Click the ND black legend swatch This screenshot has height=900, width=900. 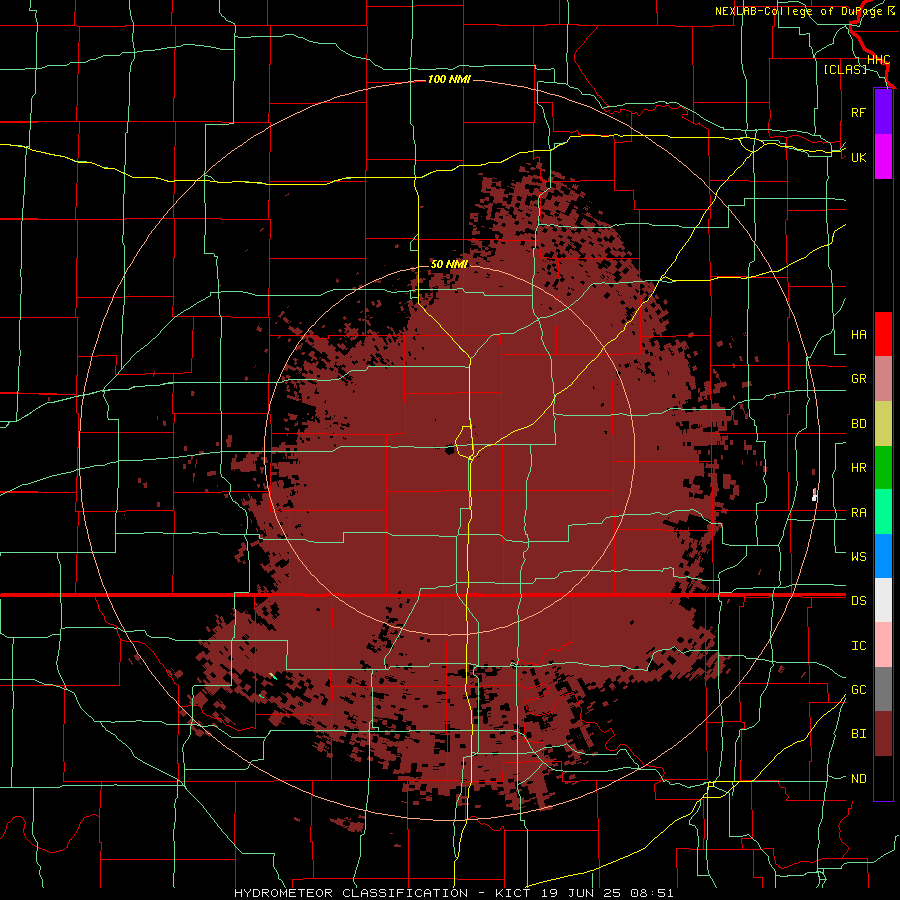[x=883, y=778]
